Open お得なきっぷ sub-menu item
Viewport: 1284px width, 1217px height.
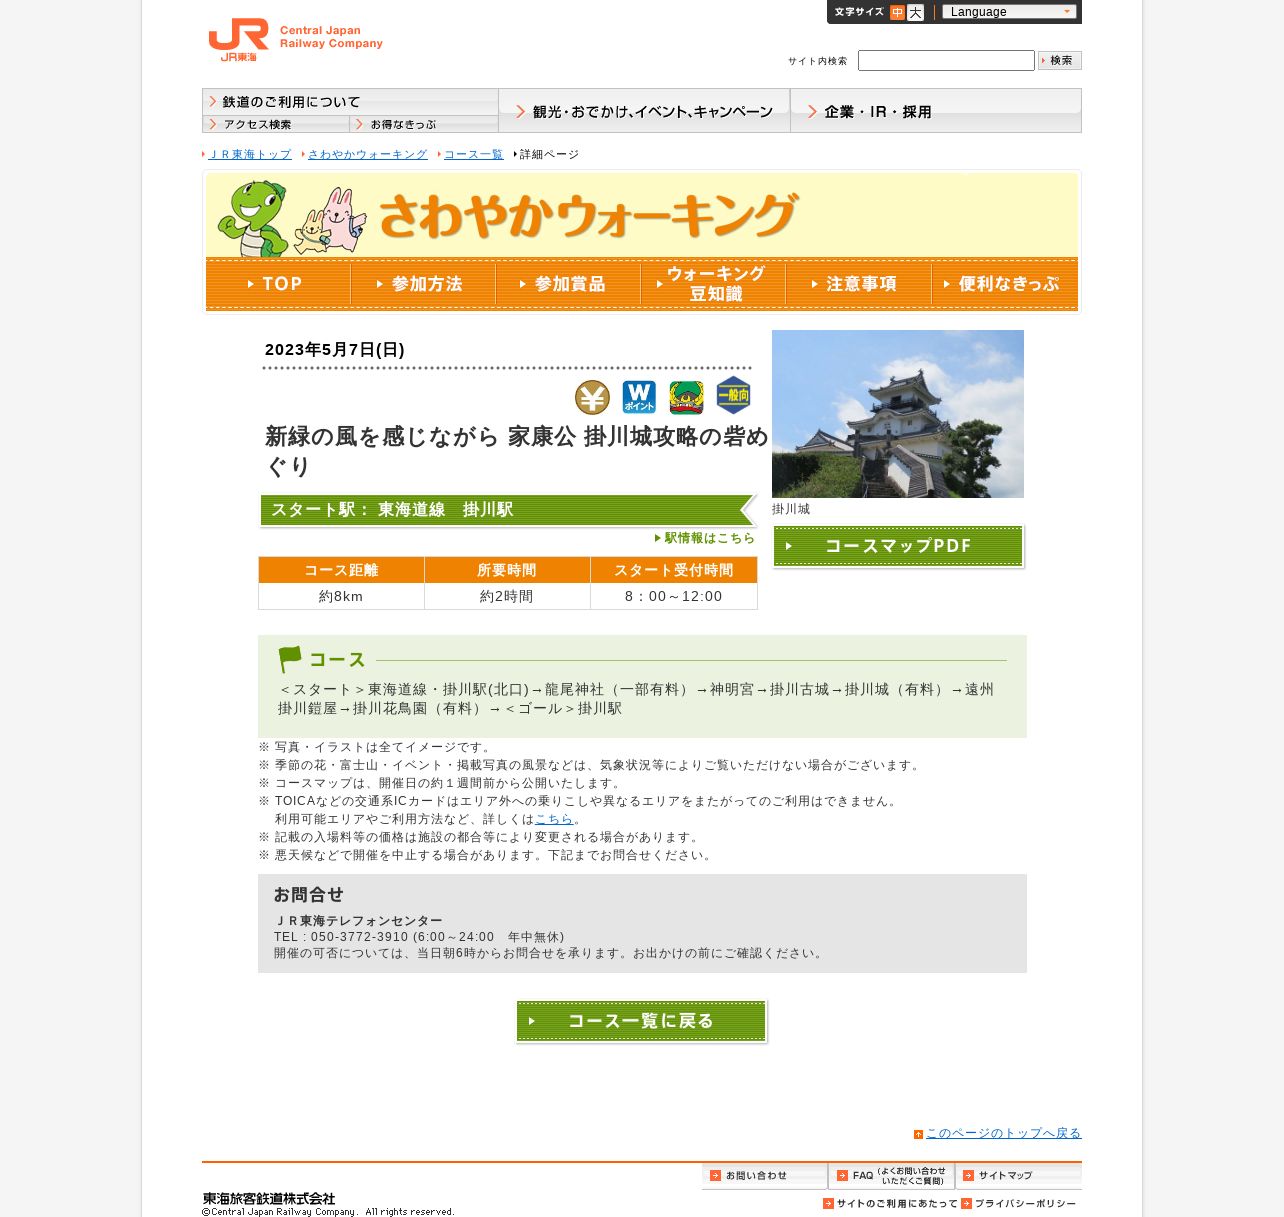424,124
